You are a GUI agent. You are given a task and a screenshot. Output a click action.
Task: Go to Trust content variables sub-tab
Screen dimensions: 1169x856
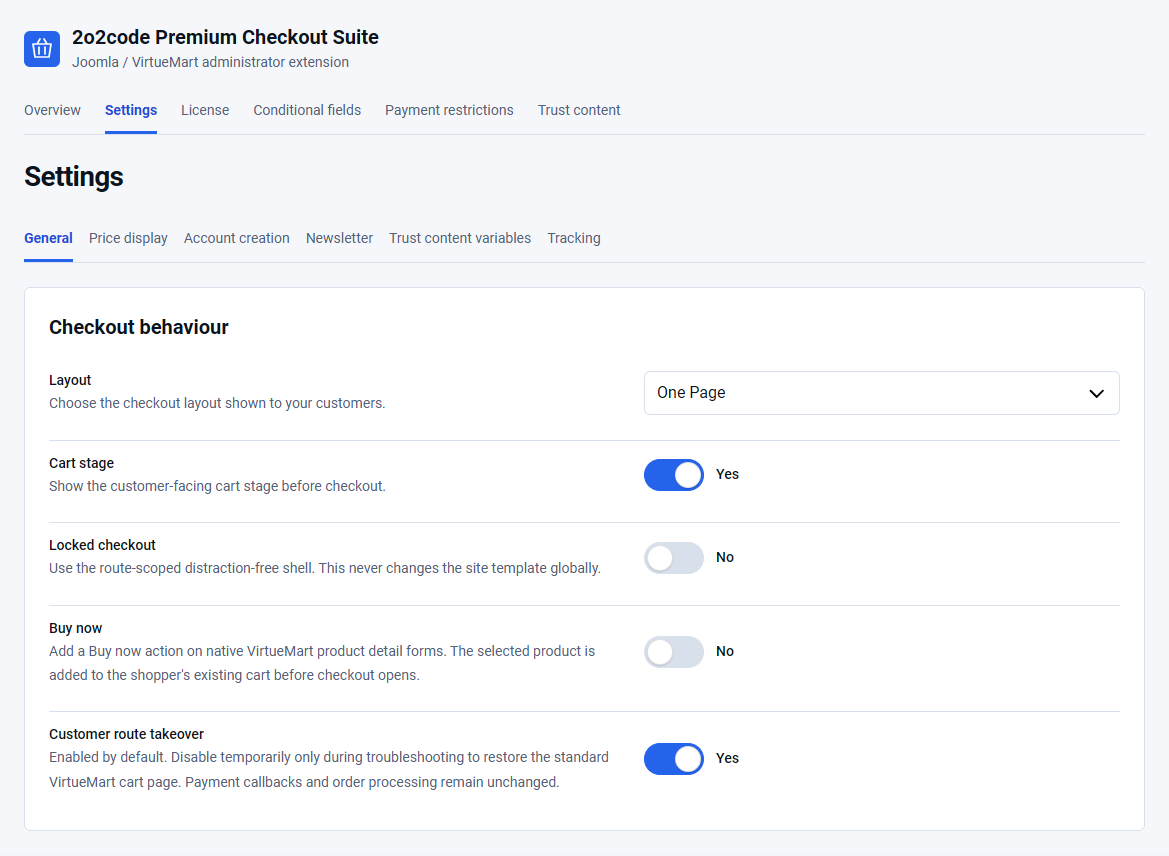click(460, 238)
